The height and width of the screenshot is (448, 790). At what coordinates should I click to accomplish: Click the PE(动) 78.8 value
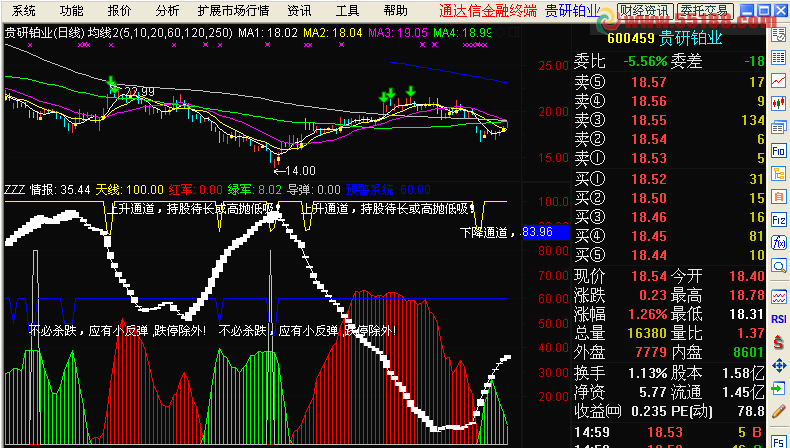coord(749,411)
